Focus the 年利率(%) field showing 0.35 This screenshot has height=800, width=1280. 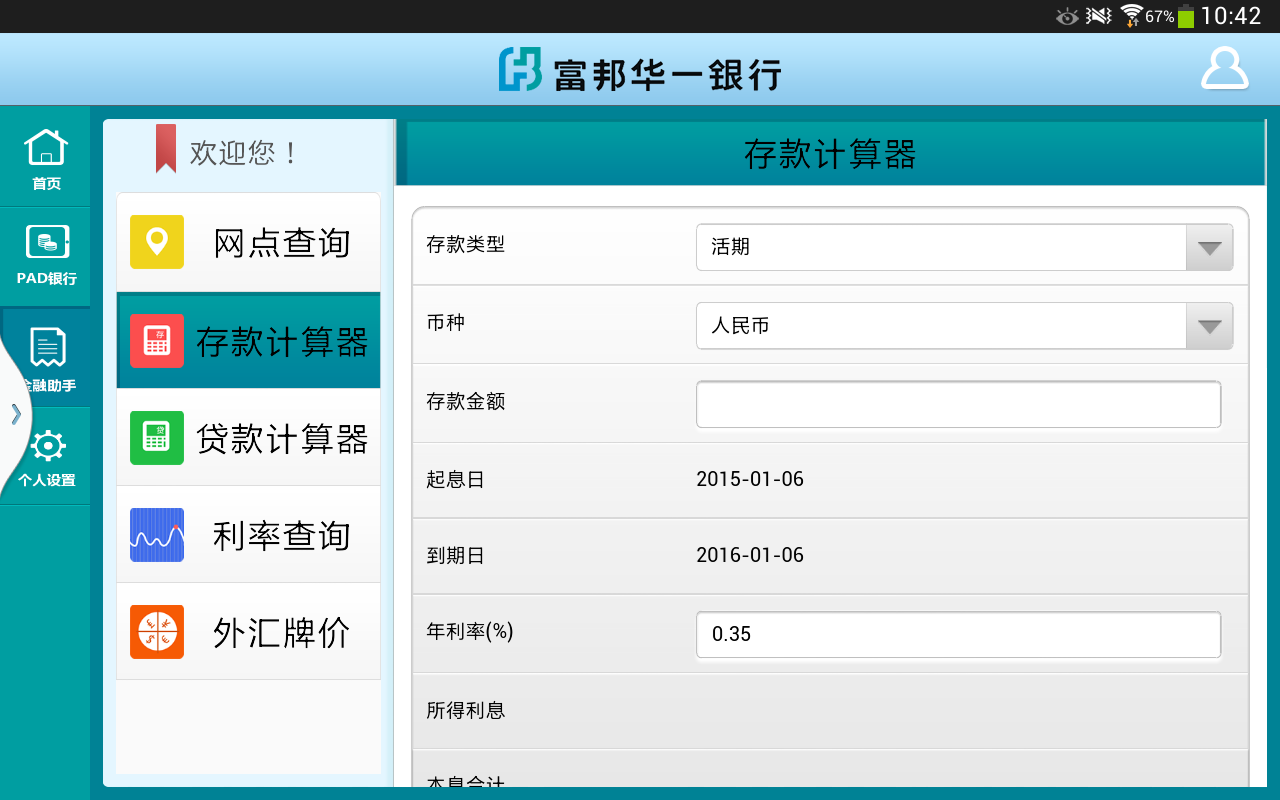click(958, 635)
